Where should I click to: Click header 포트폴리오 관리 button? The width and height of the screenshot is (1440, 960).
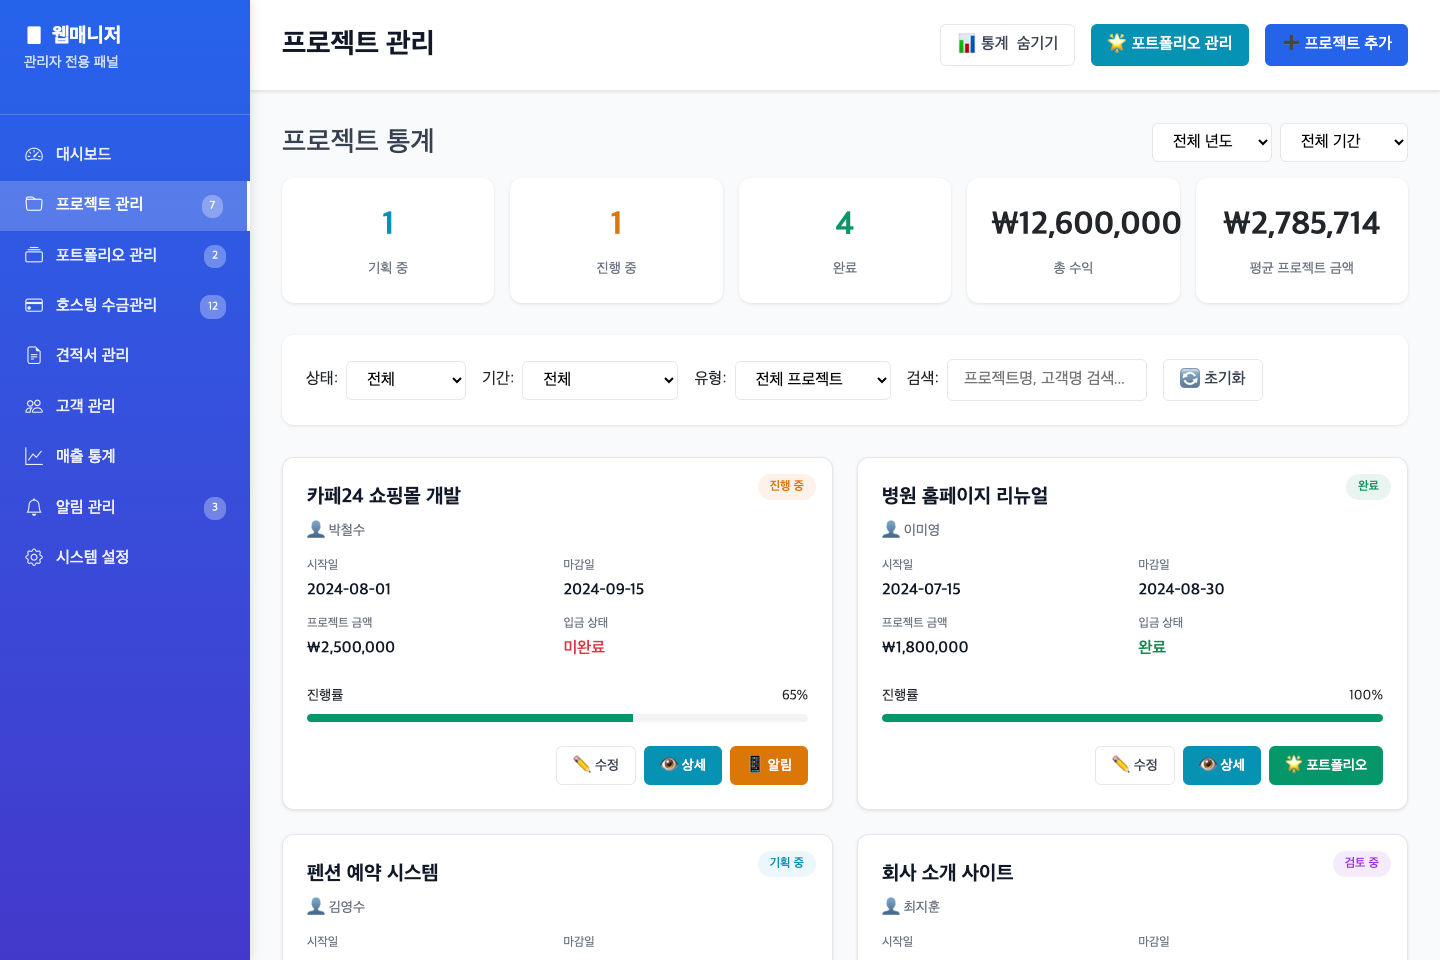(1170, 45)
